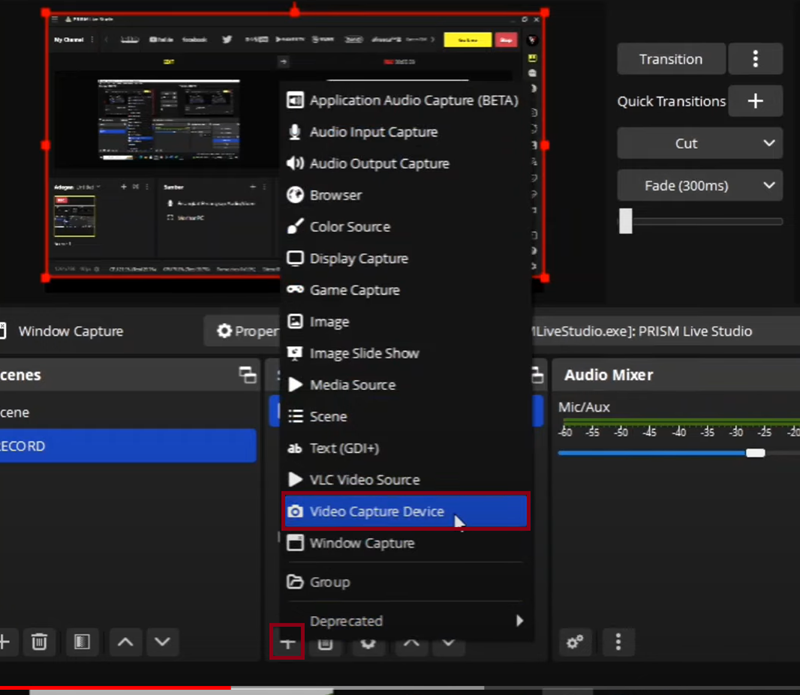Open the scene filters icon
The height and width of the screenshot is (695, 800).
tap(83, 642)
